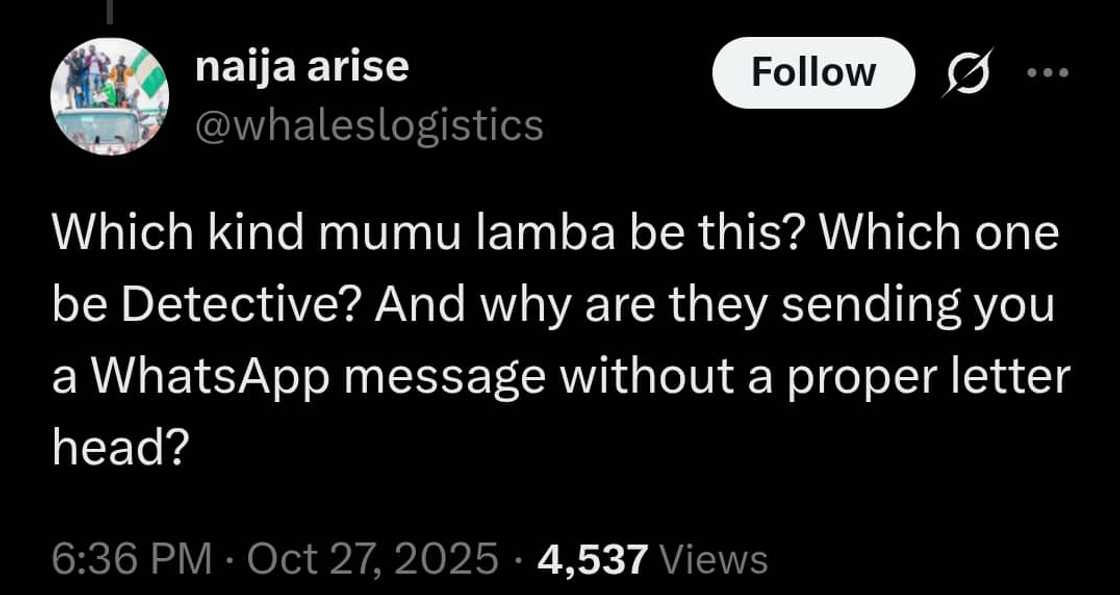Click the tweet body text
Viewport: 1120px width, 595px height.
(561, 341)
